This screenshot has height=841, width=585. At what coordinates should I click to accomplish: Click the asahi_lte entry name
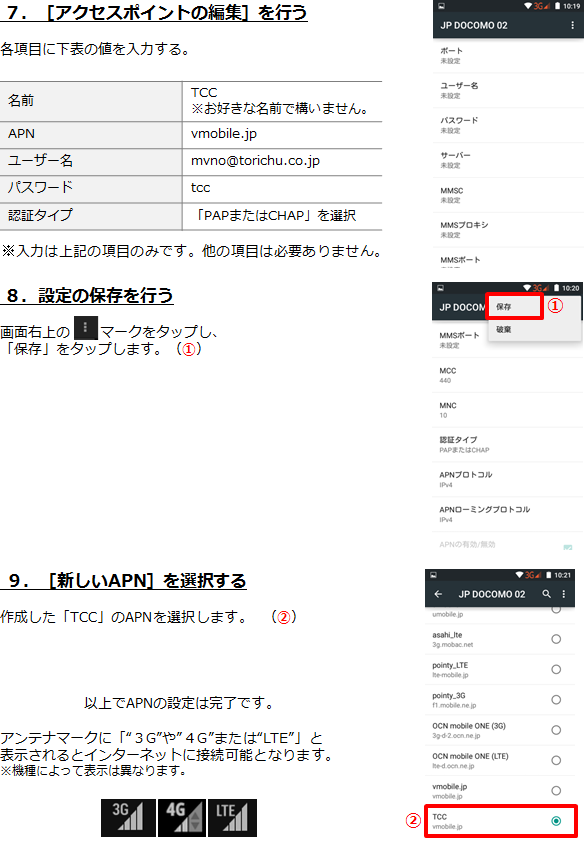click(447, 635)
